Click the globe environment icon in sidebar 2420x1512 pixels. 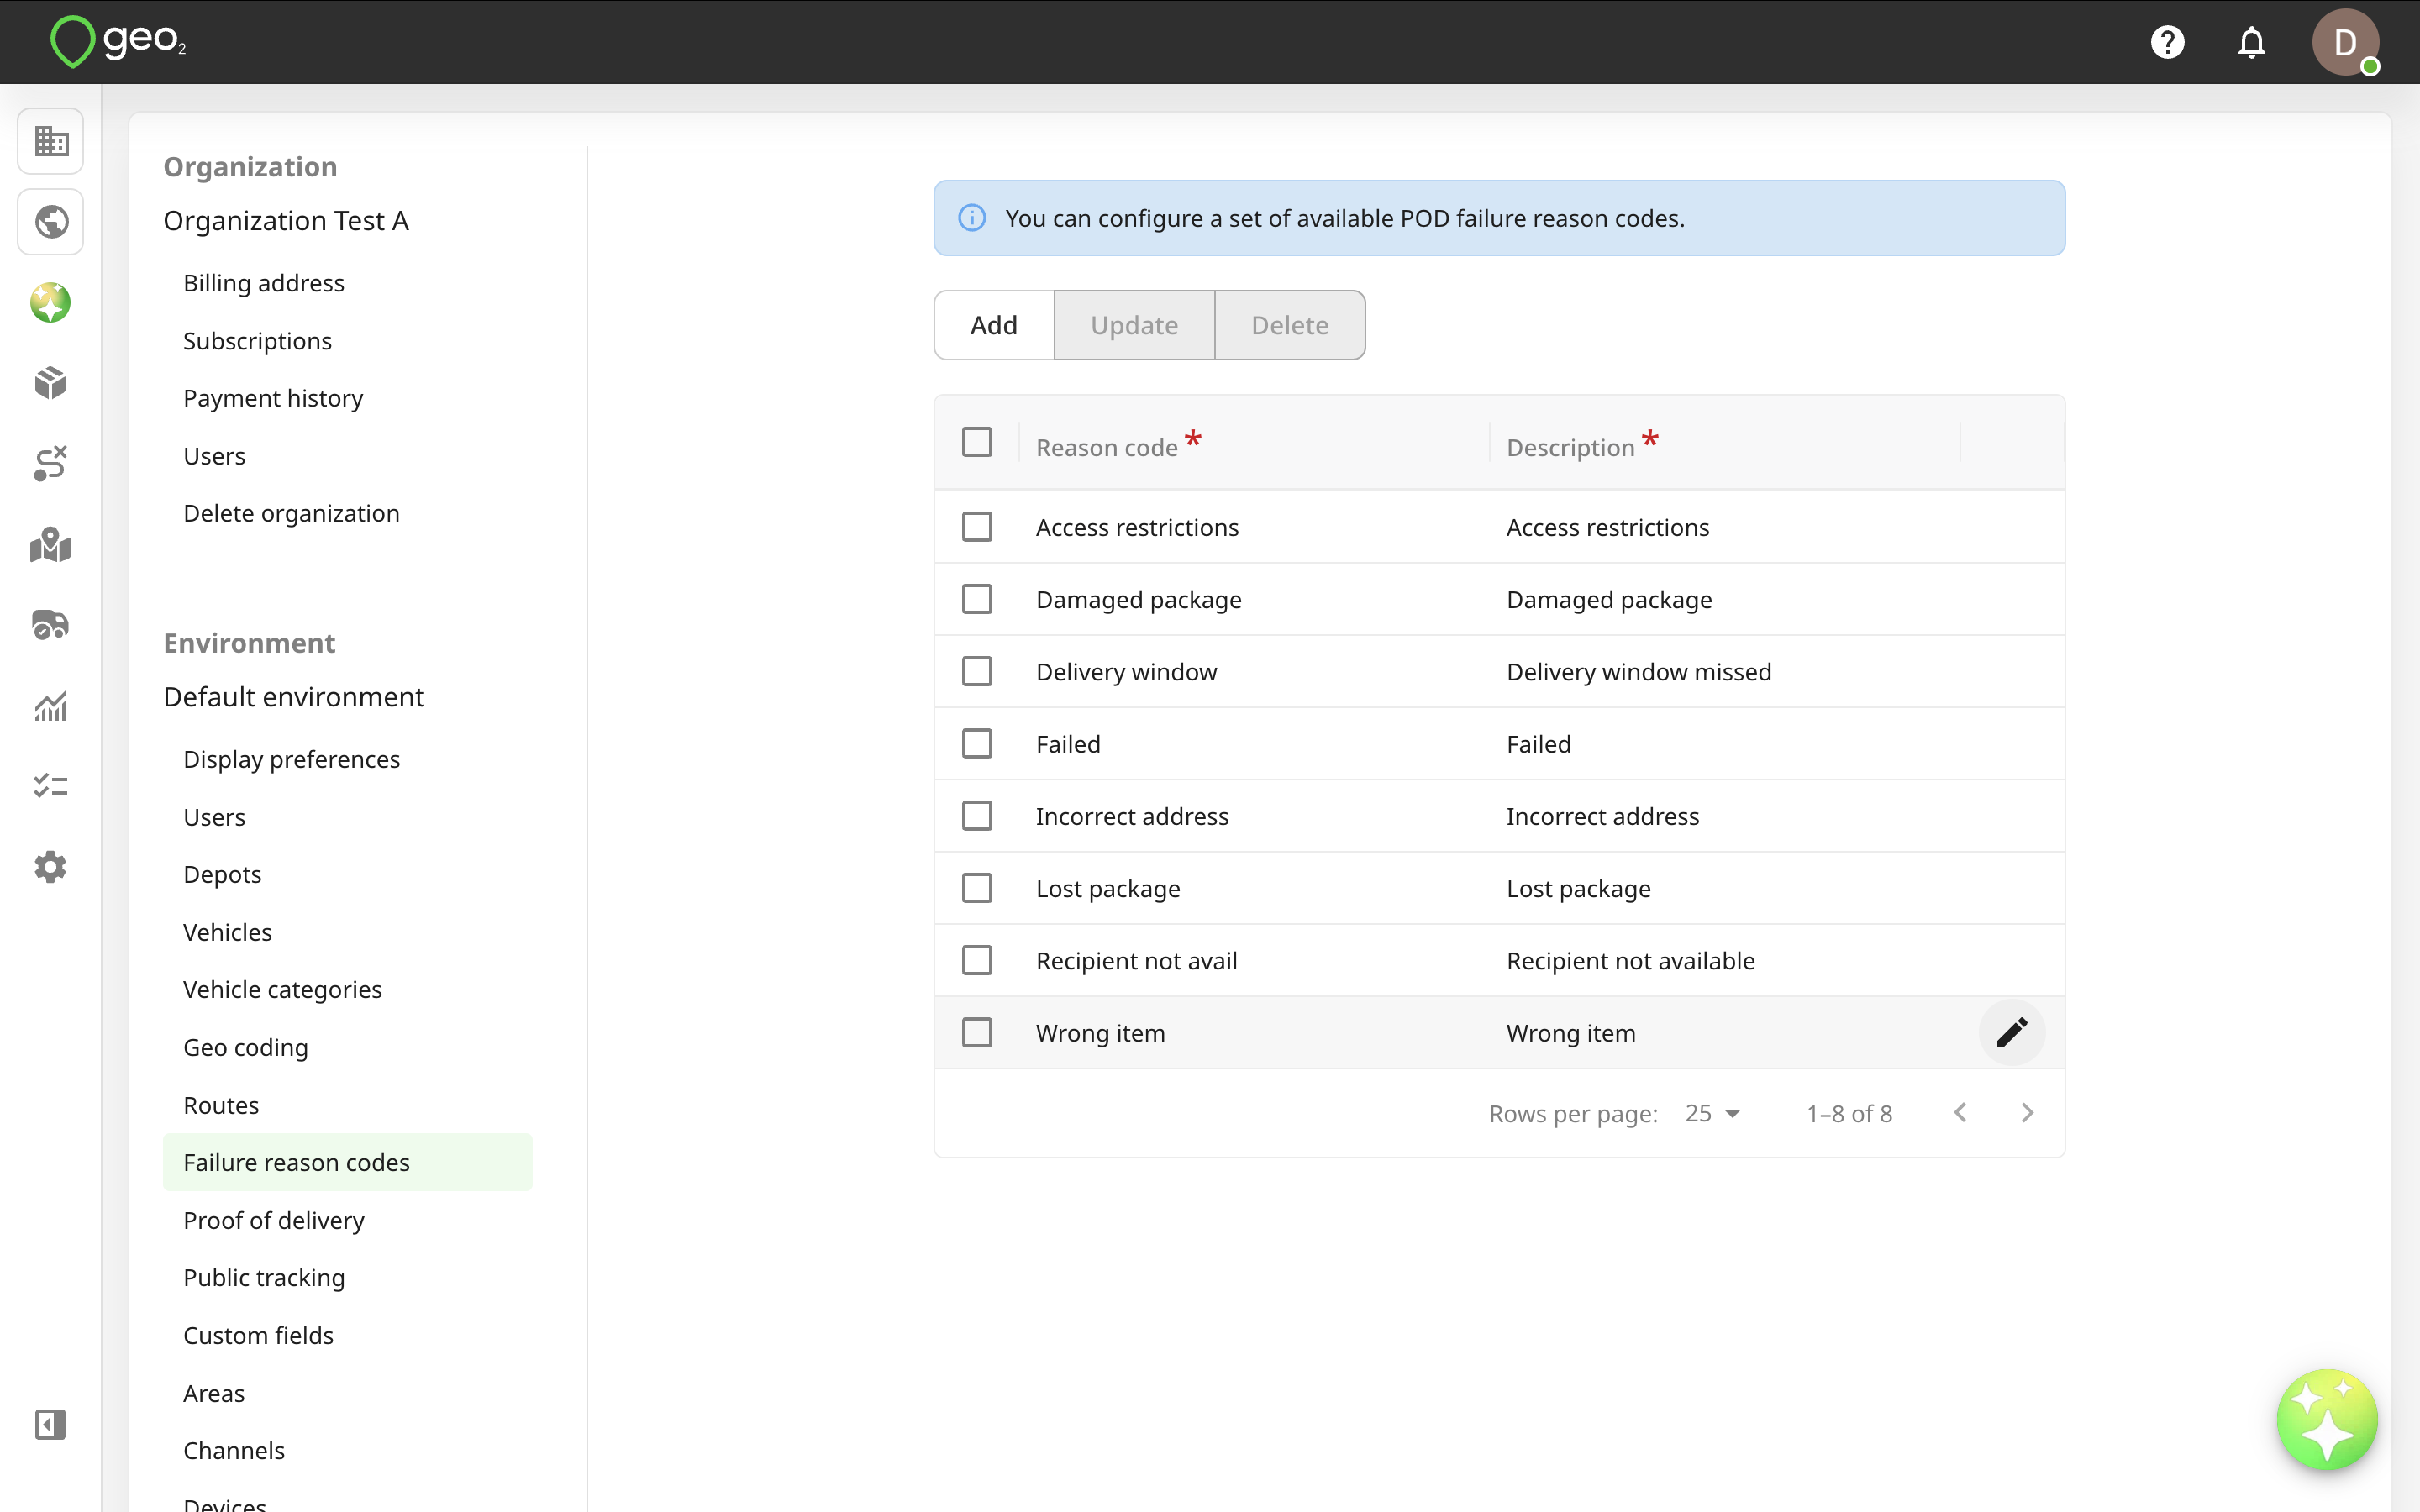51,221
